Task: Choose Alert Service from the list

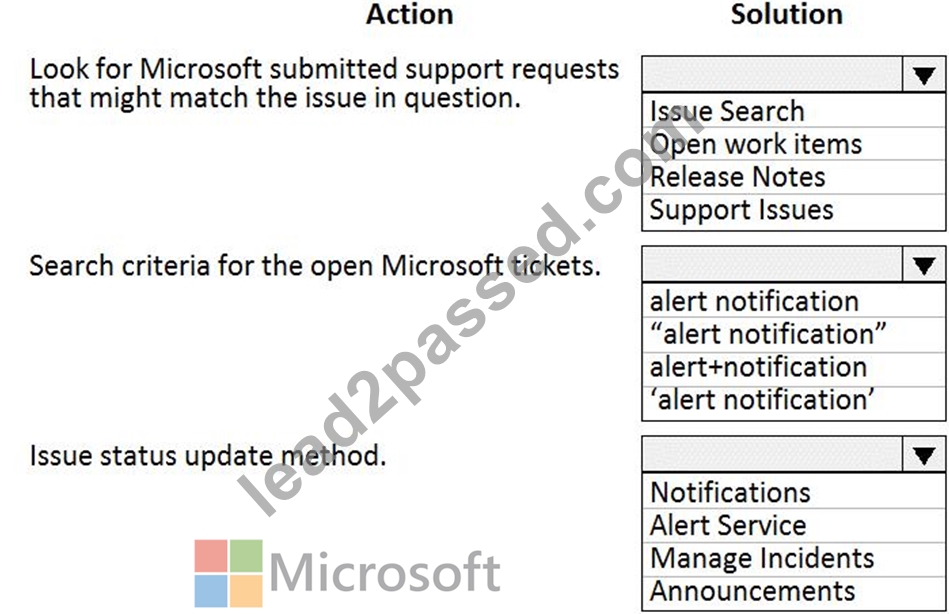Action: pos(793,525)
